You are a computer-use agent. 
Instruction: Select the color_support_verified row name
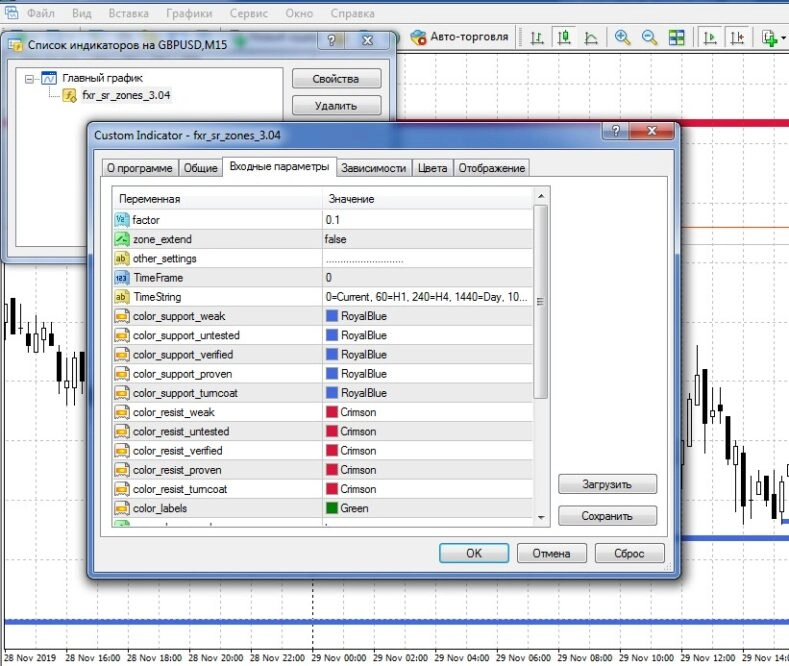pos(183,355)
